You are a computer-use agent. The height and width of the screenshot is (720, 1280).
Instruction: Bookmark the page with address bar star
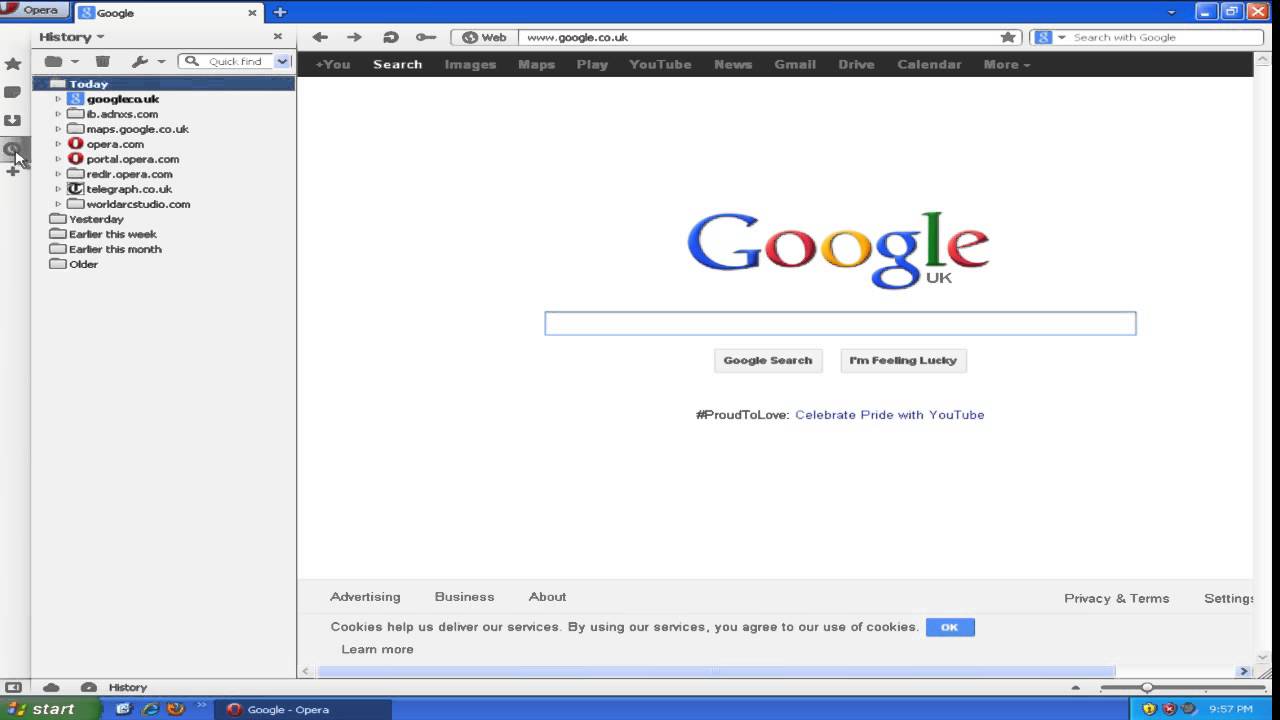pos(1008,37)
